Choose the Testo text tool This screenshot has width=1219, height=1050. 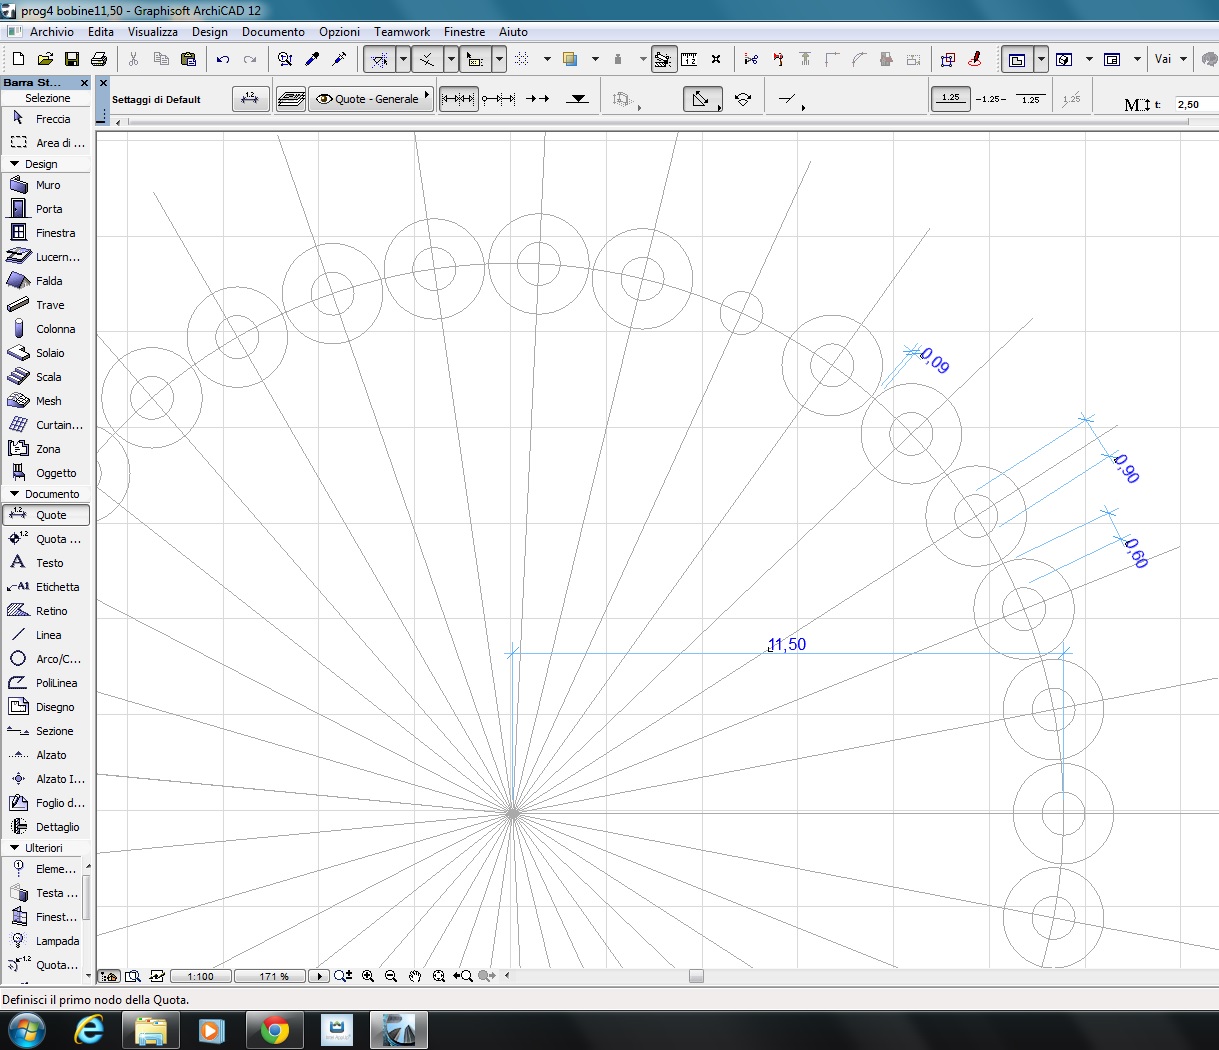pos(47,563)
